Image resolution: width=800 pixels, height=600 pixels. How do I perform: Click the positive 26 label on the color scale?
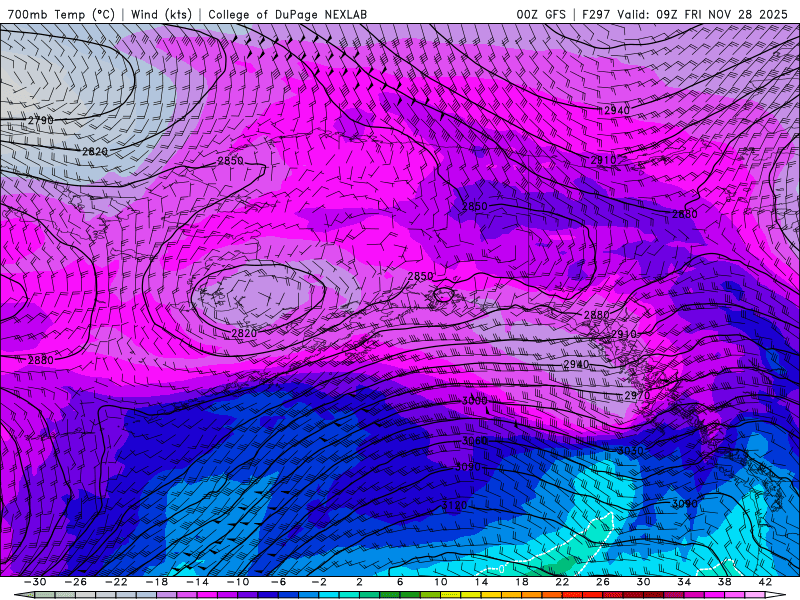(x=603, y=582)
